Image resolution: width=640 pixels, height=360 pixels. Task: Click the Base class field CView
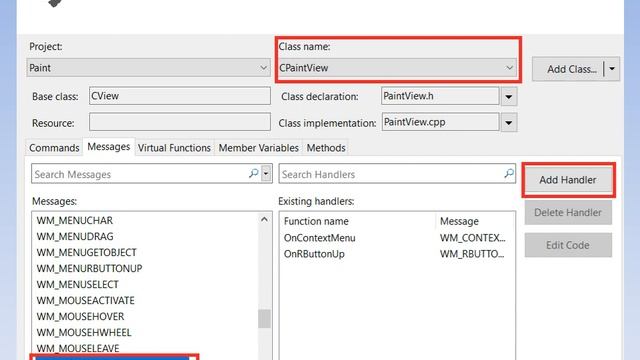180,96
